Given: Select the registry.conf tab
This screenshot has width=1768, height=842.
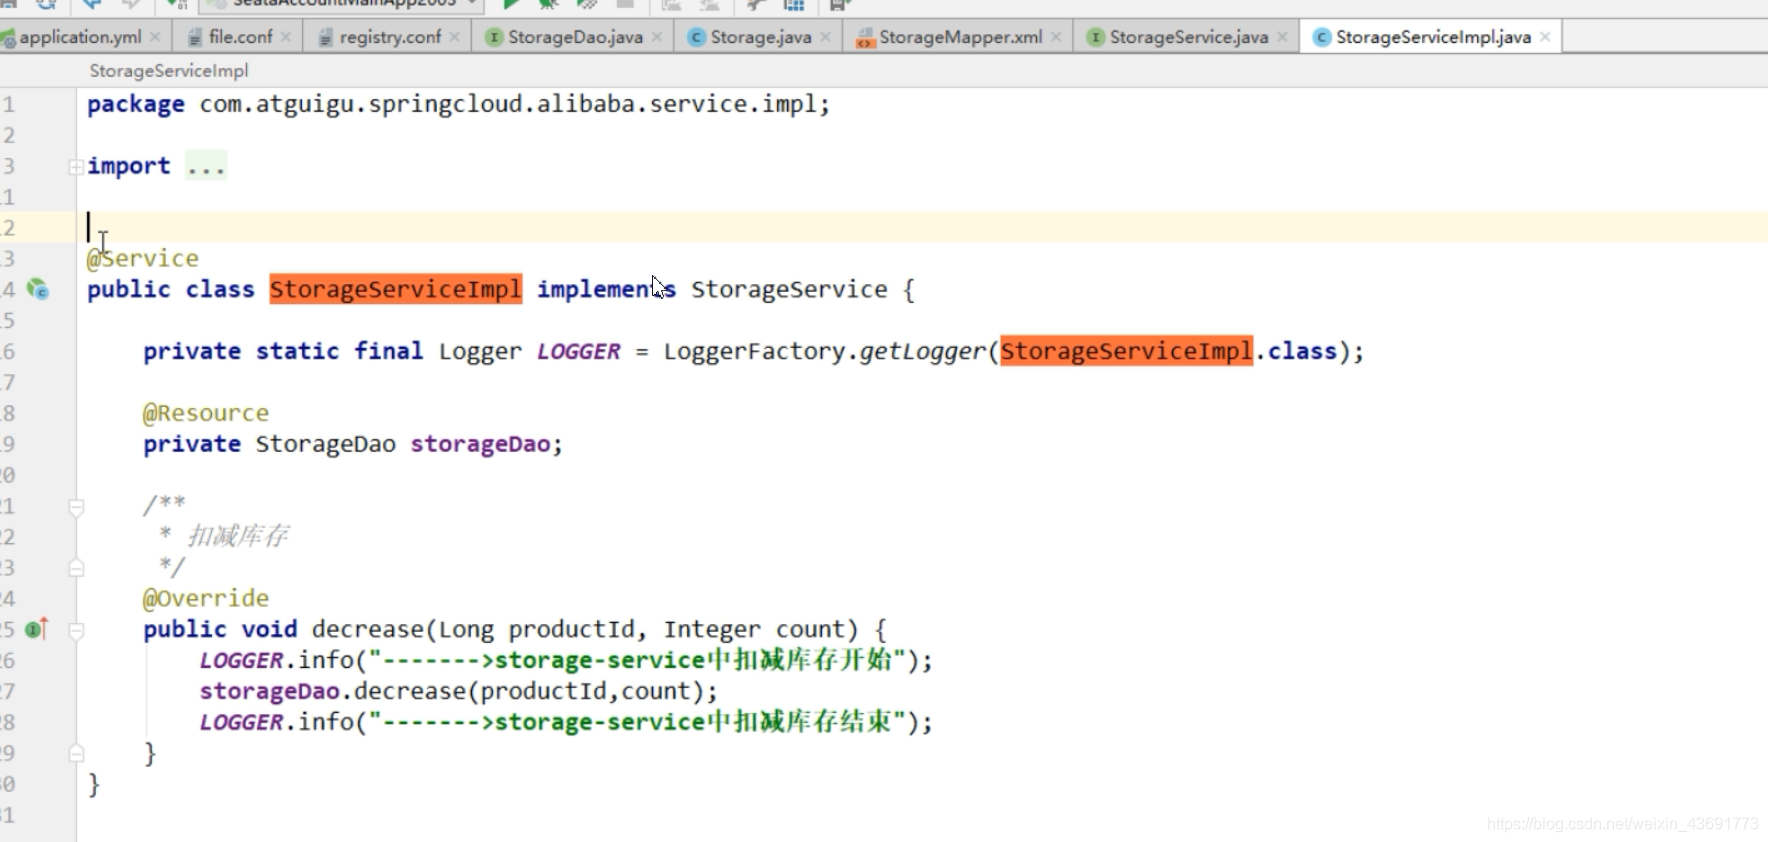Looking at the screenshot, I should [x=390, y=37].
